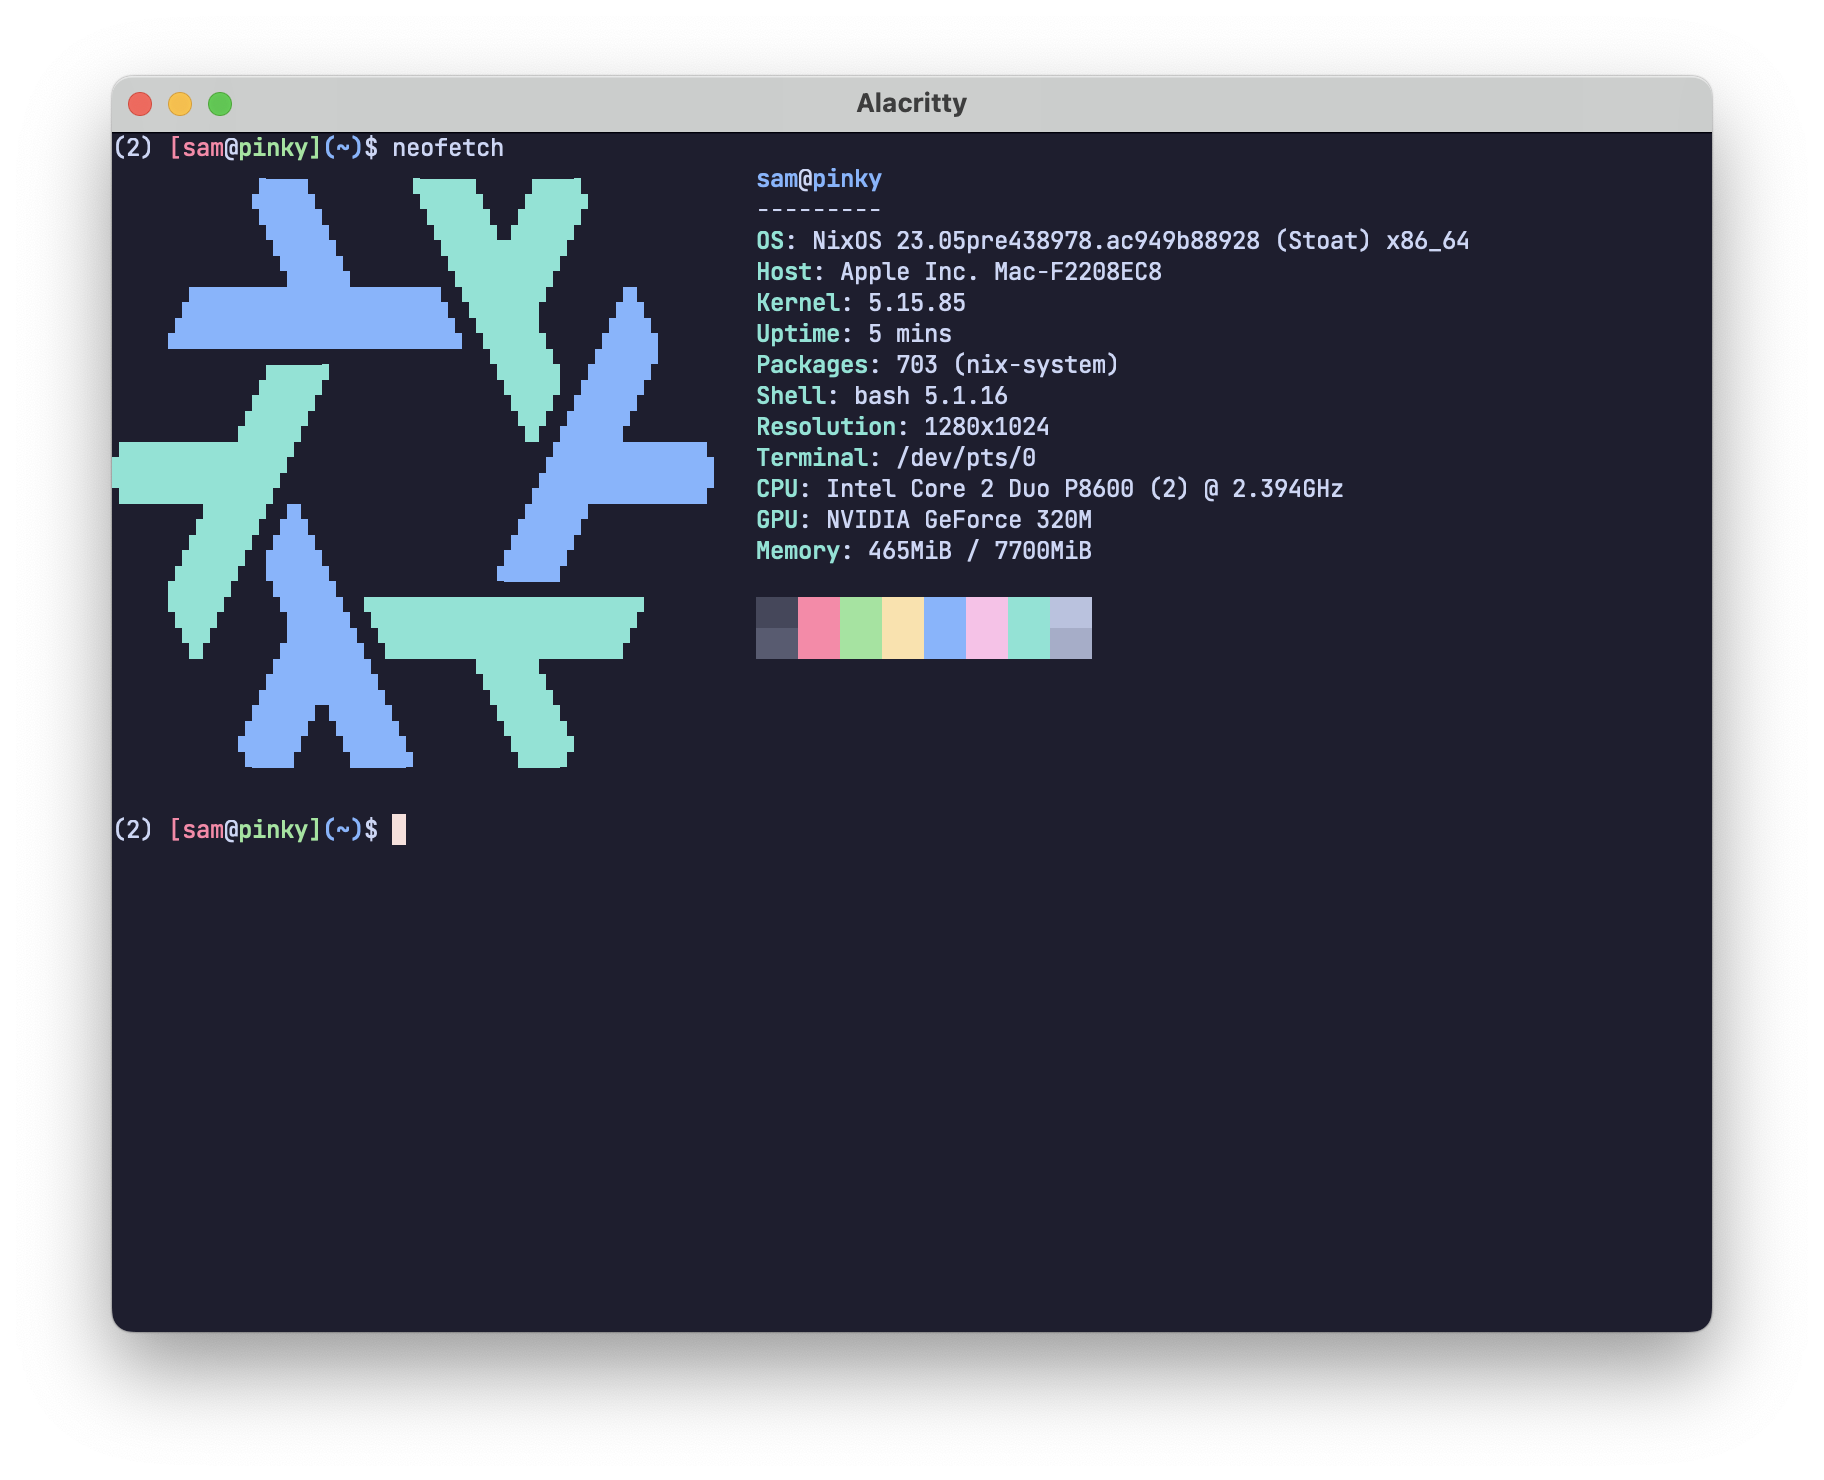Click the salmon-pink color block in palette
Screen dimensions: 1824x1480
819,628
